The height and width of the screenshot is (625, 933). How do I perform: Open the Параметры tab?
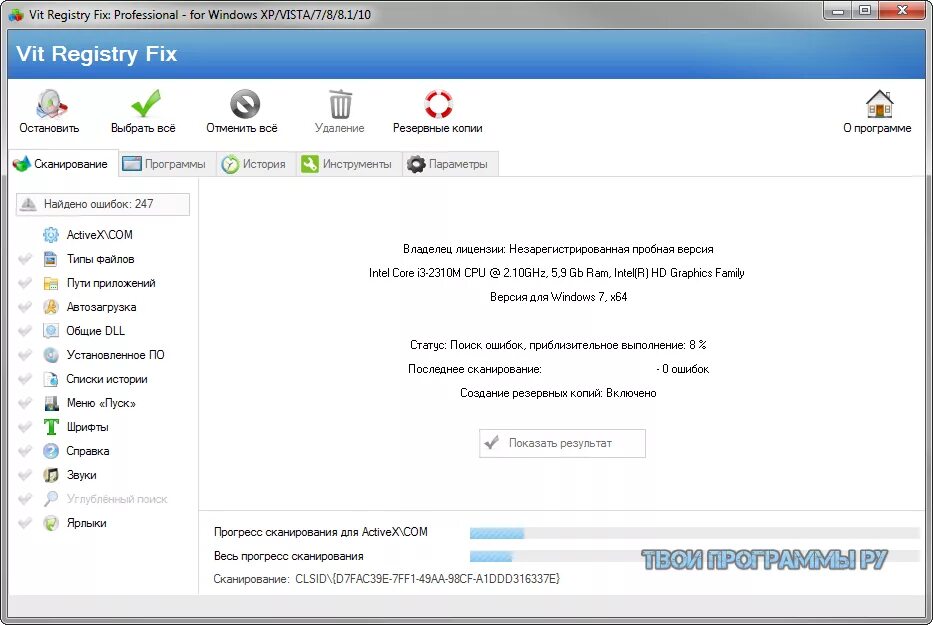pos(449,164)
